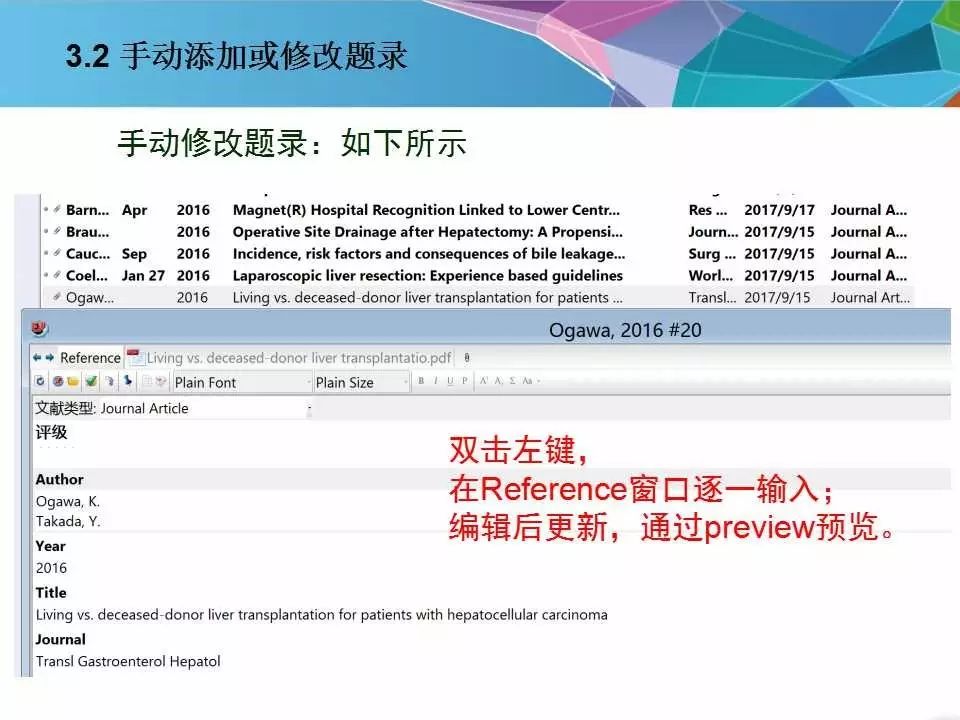Screen dimensions: 960x720
Task: Click Surg ... journal cell in Cauc... row
Action: click(712, 253)
